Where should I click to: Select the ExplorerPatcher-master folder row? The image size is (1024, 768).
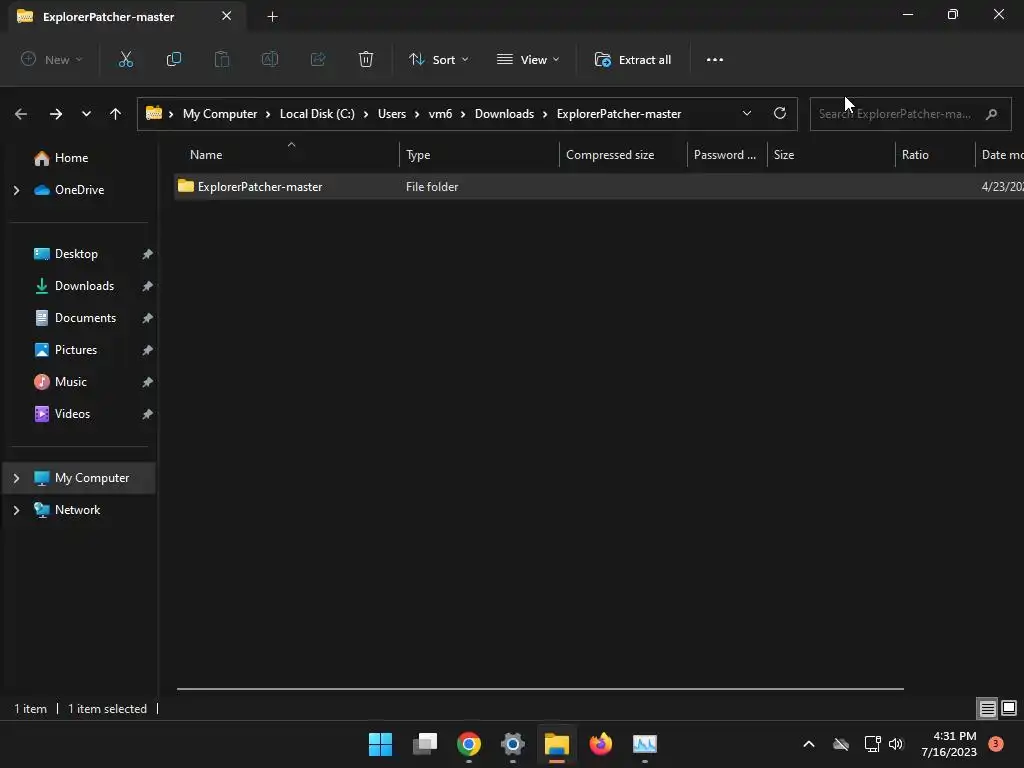[x=599, y=187]
